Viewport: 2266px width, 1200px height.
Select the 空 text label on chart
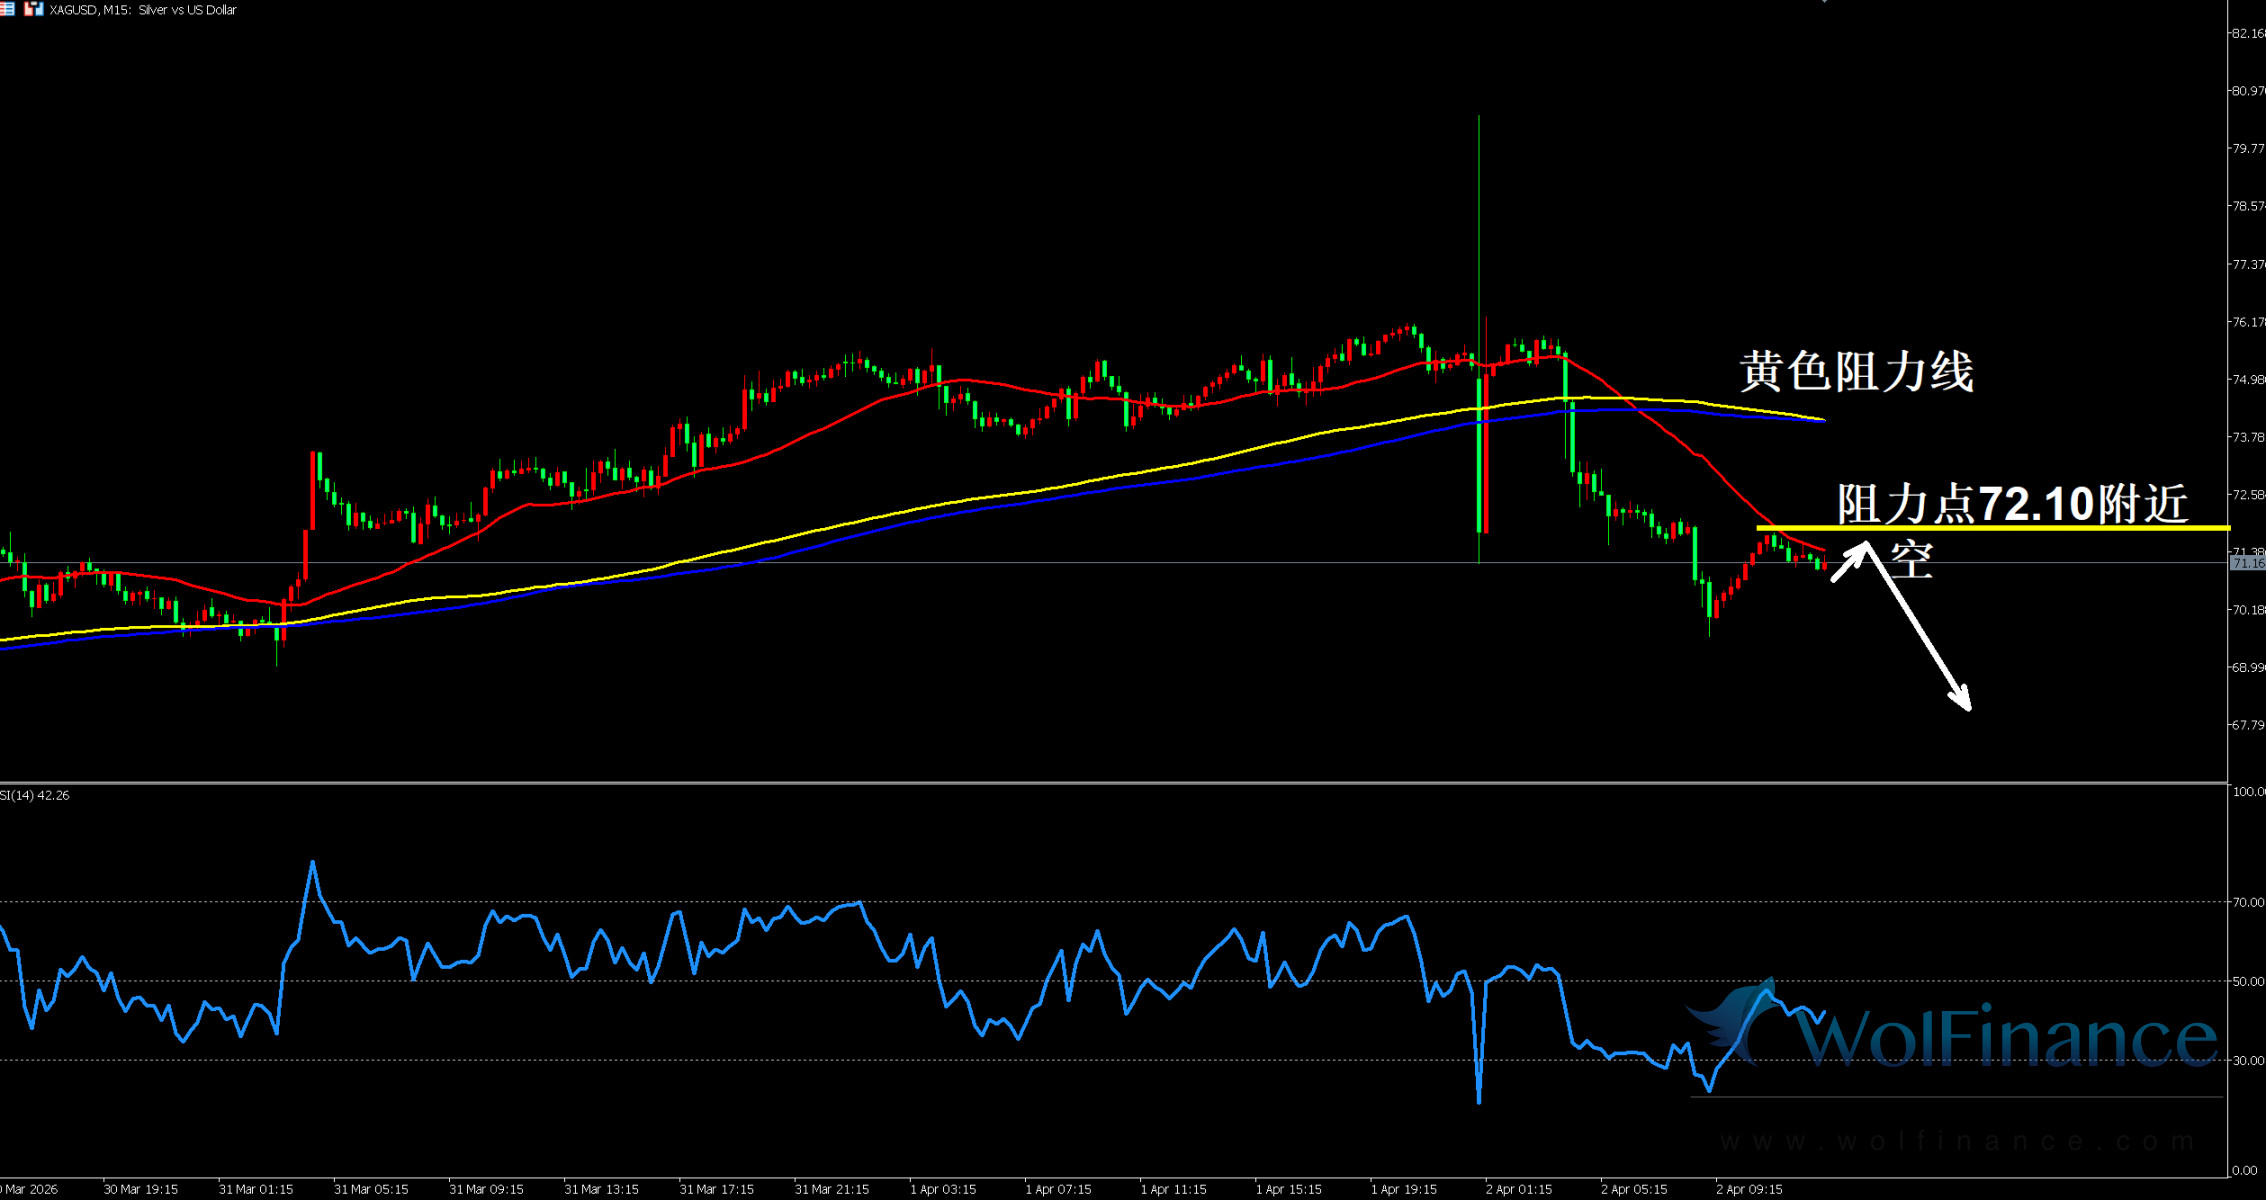coord(1911,560)
